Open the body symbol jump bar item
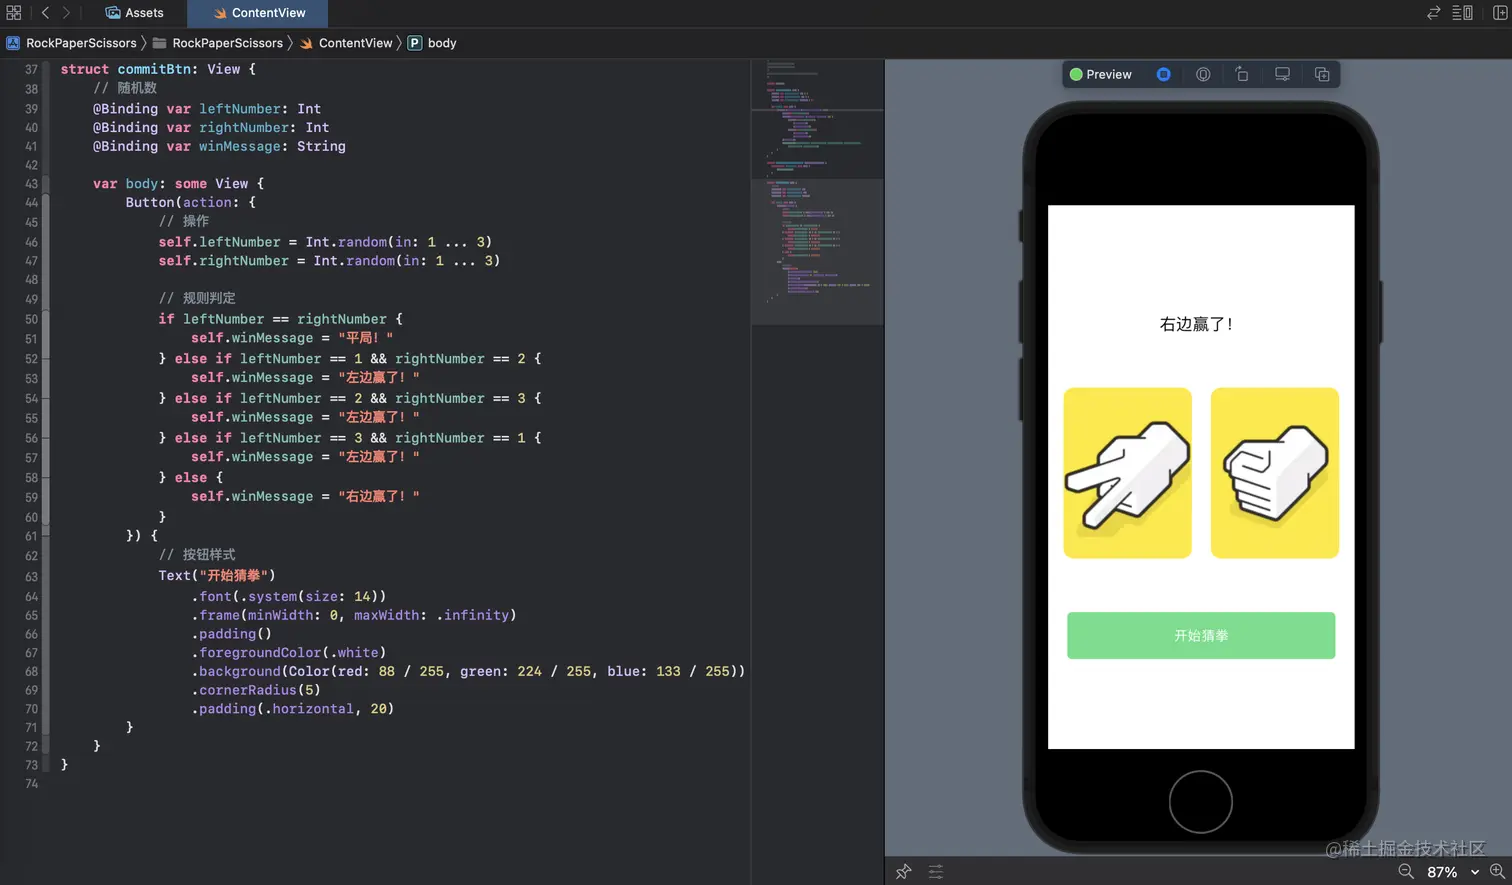The image size is (1512, 885). [432, 43]
